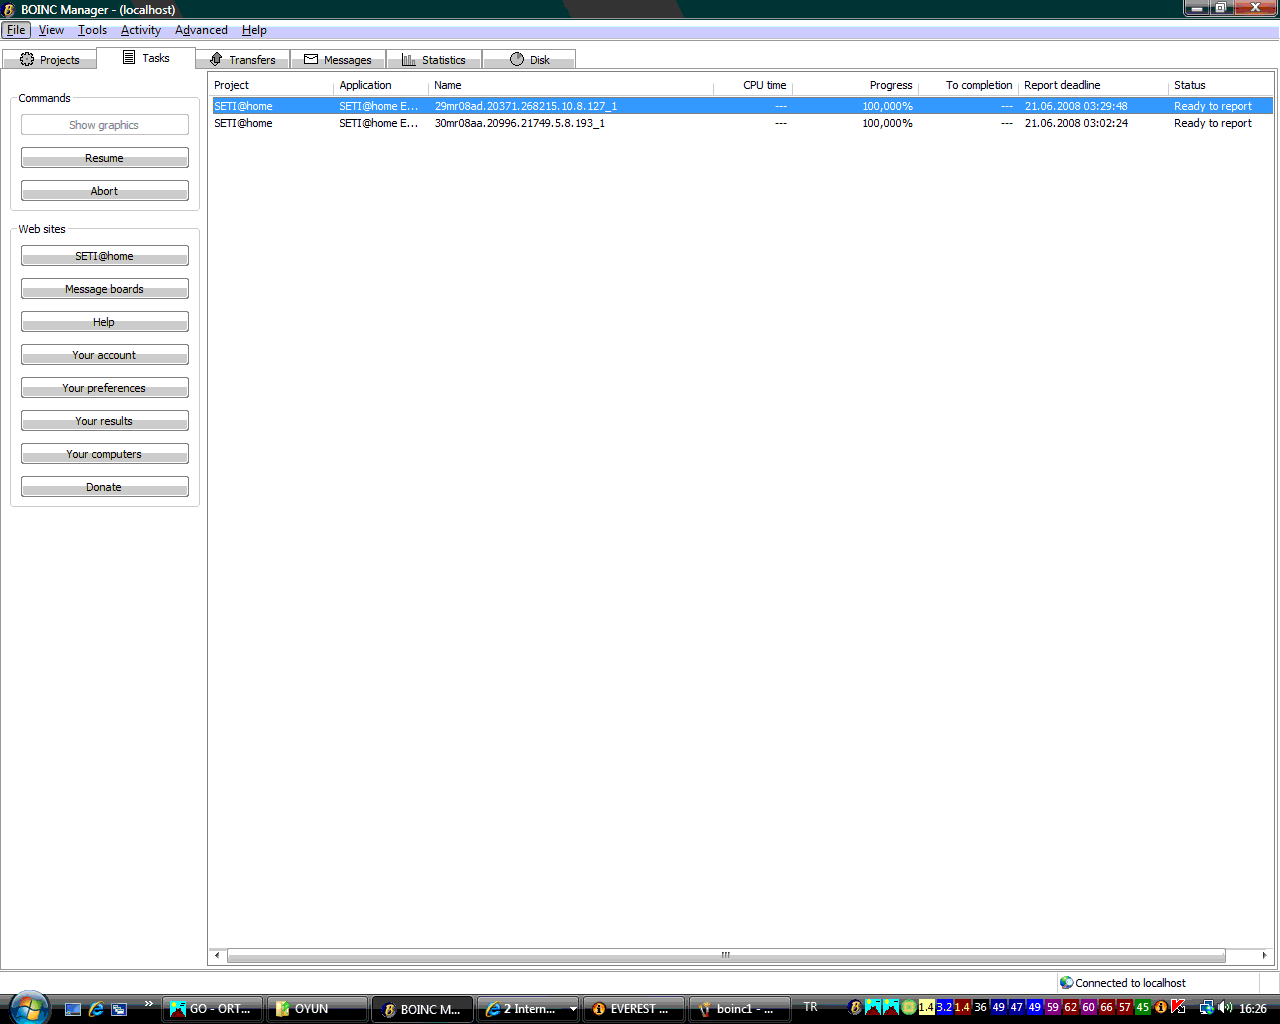
Task: Sort by Report deadline column
Action: click(x=1093, y=85)
